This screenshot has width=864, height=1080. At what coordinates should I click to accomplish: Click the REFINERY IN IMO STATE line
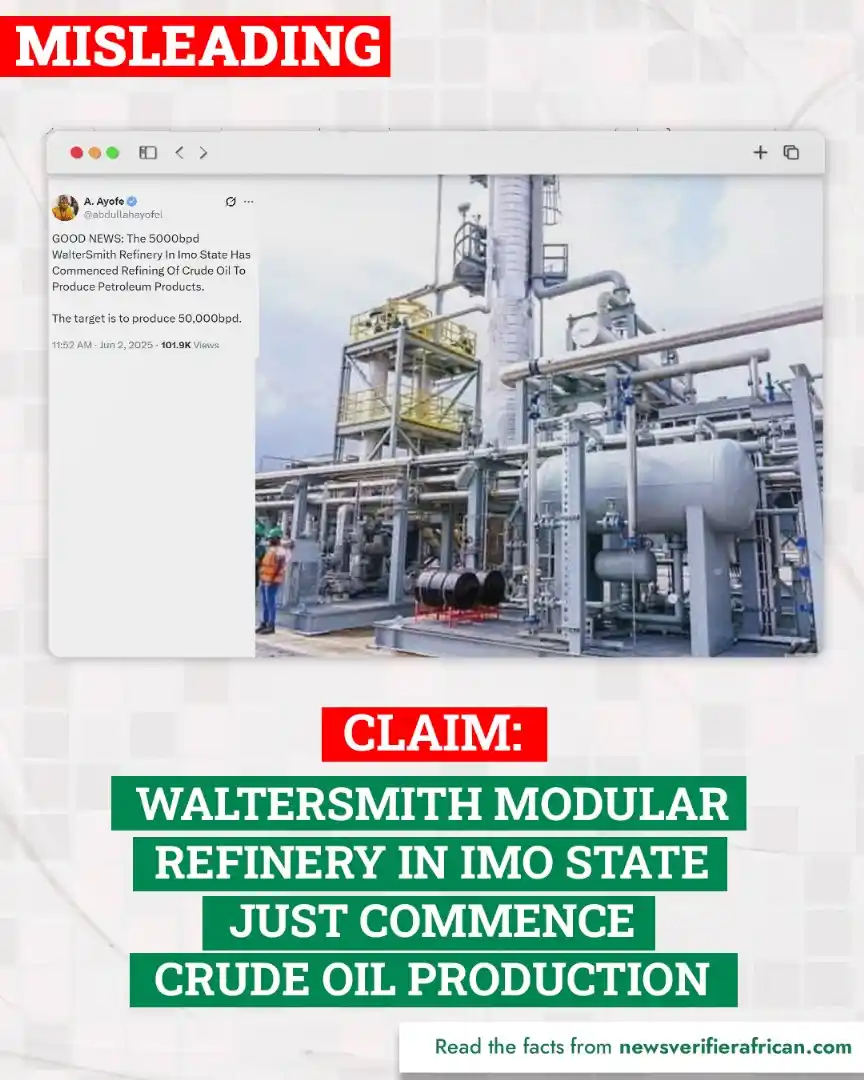point(430,863)
